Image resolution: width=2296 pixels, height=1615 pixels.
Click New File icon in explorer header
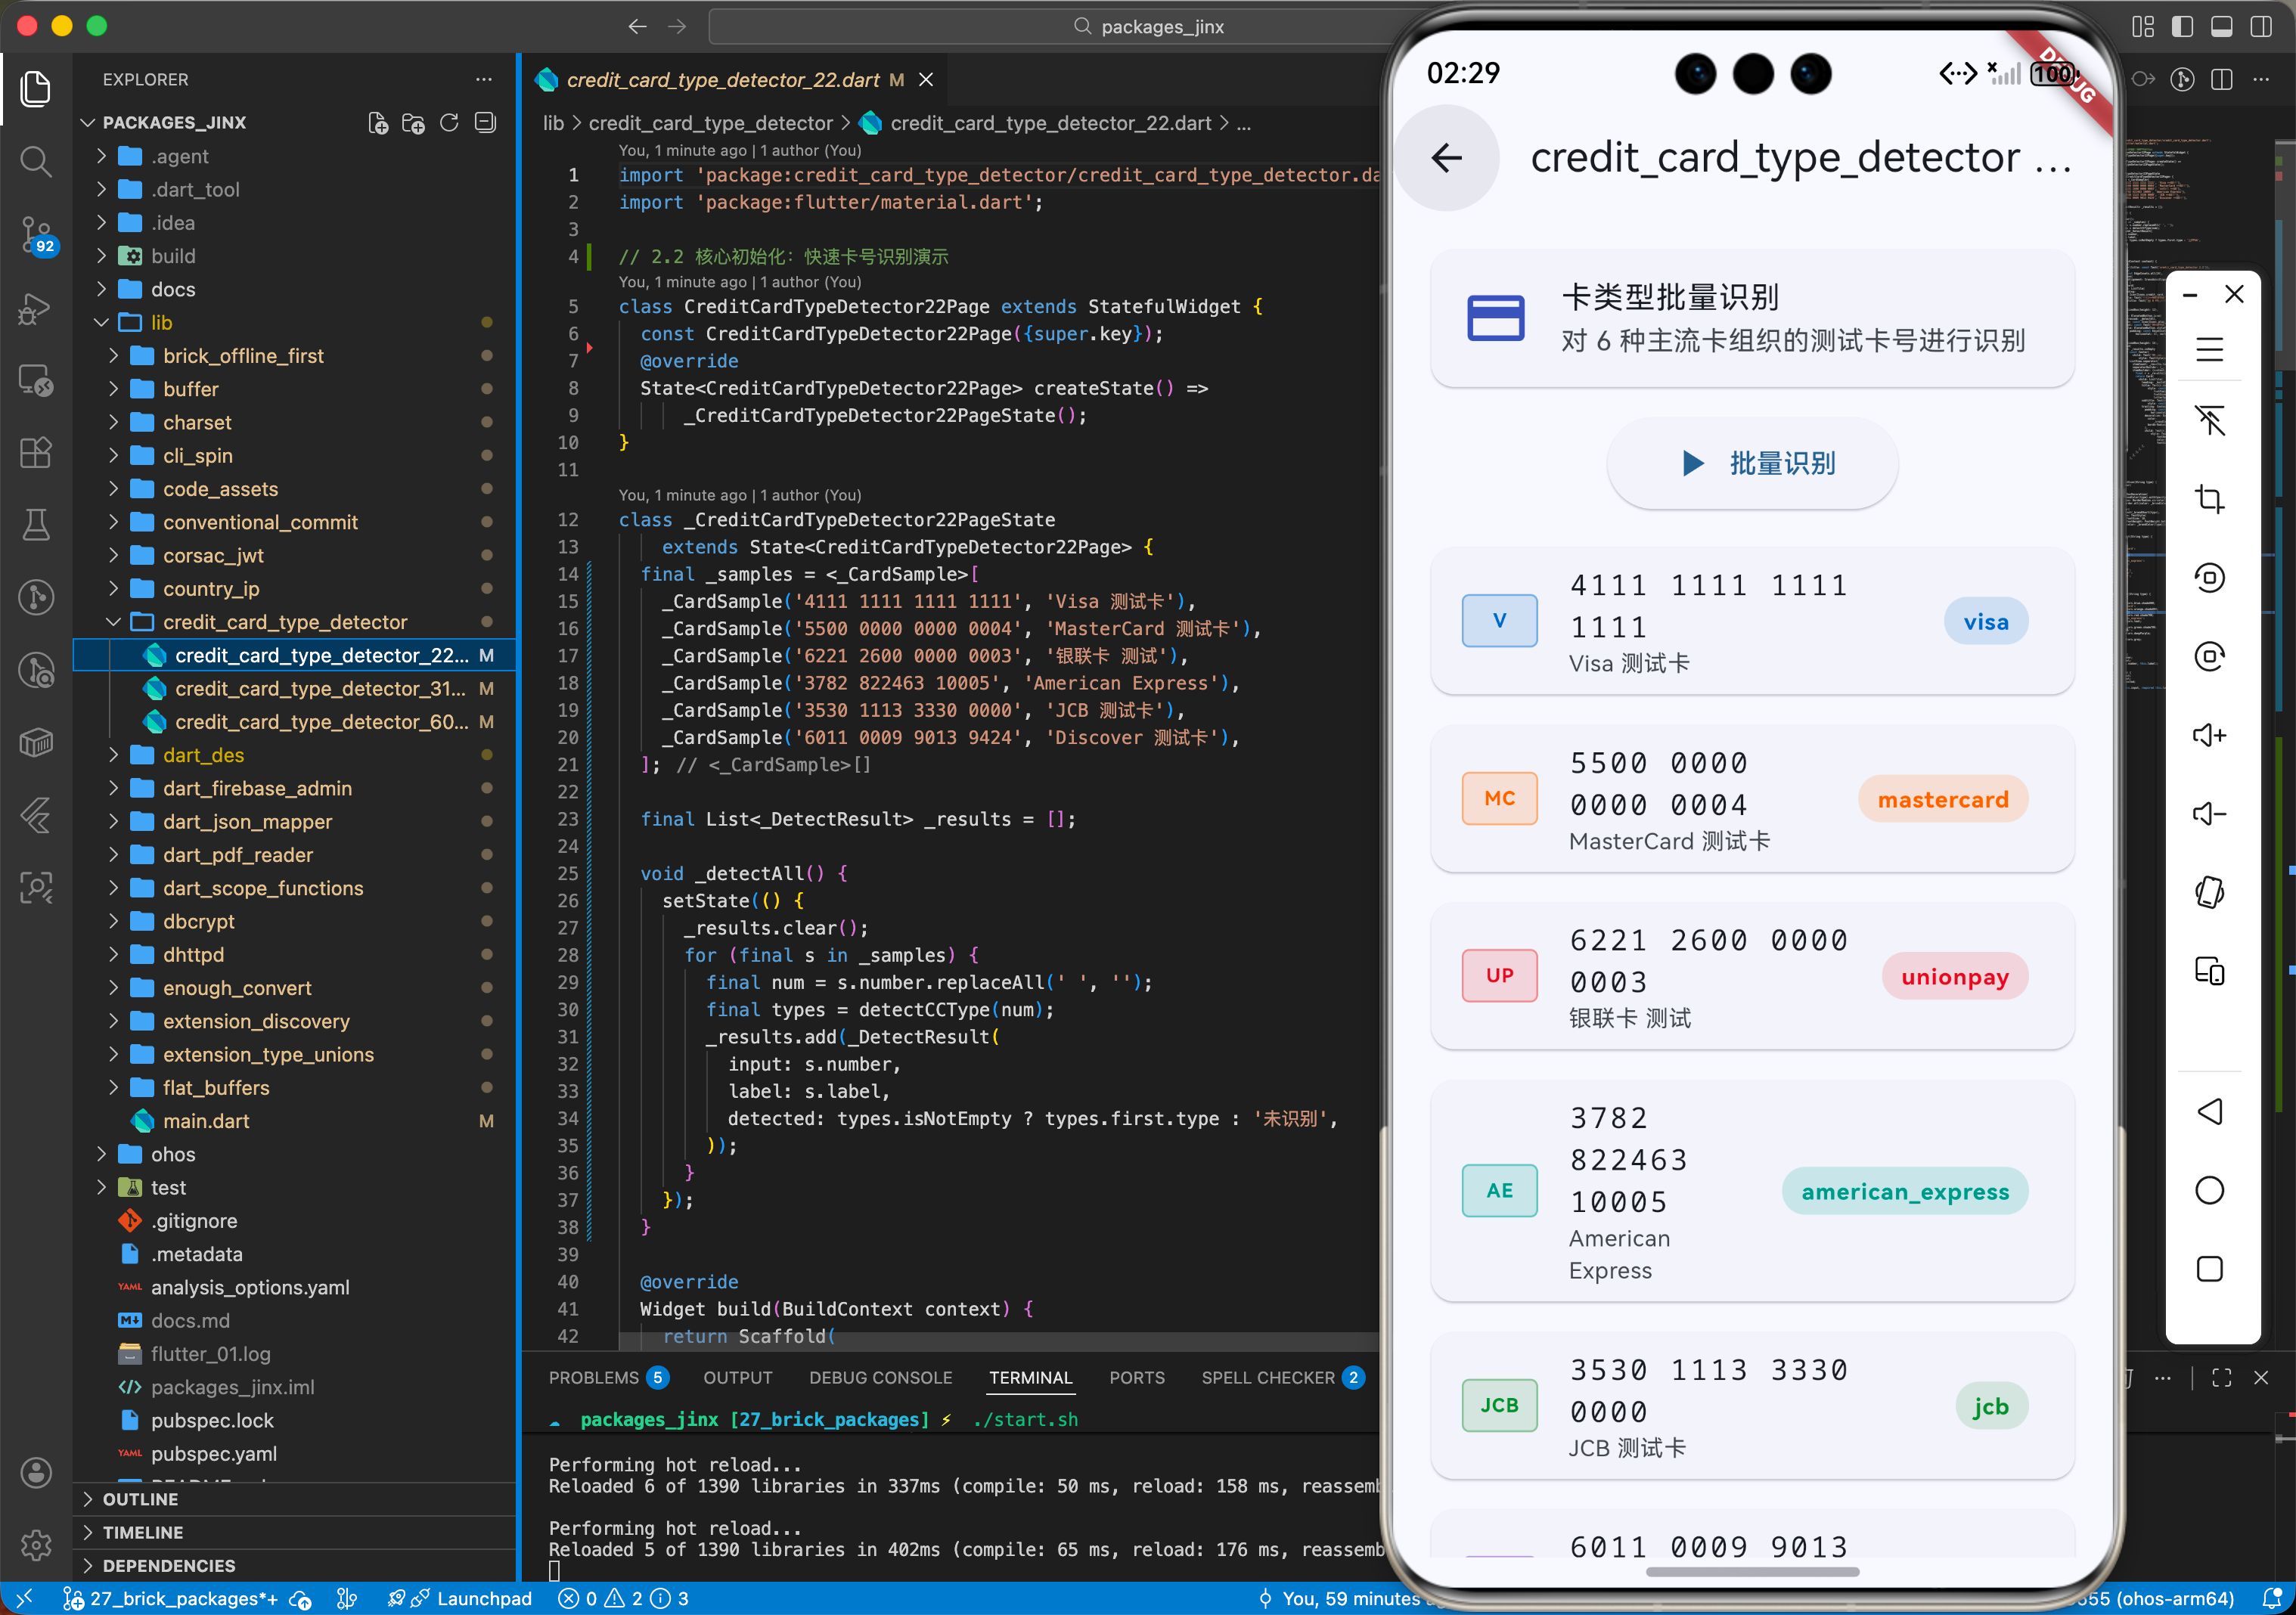pos(378,123)
